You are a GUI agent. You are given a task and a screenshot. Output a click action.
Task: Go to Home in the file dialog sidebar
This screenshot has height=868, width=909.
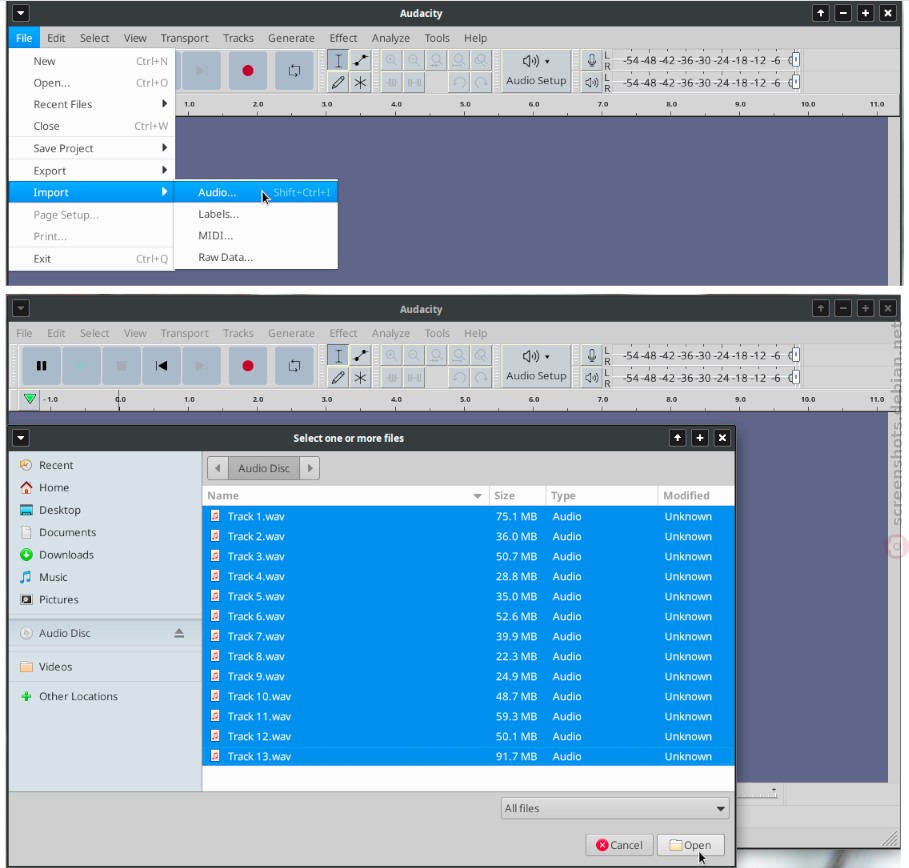[54, 488]
